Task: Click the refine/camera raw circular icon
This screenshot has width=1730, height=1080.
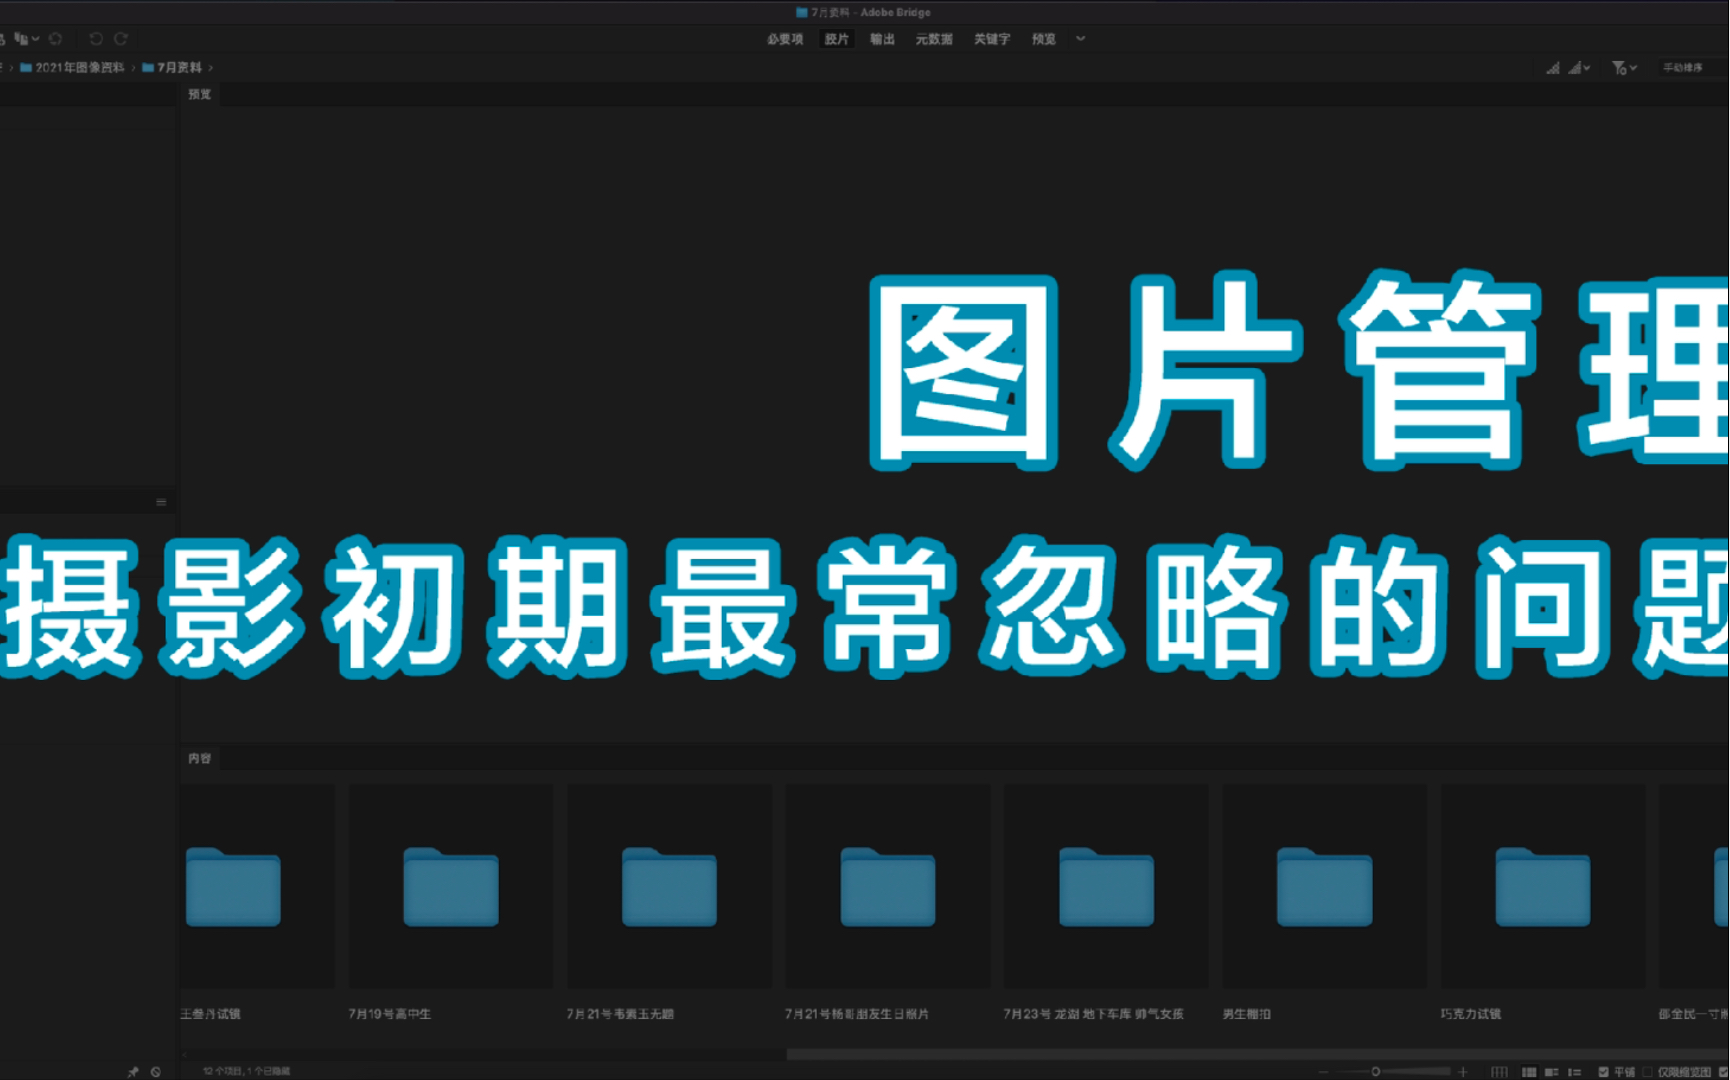Action: click(x=56, y=39)
